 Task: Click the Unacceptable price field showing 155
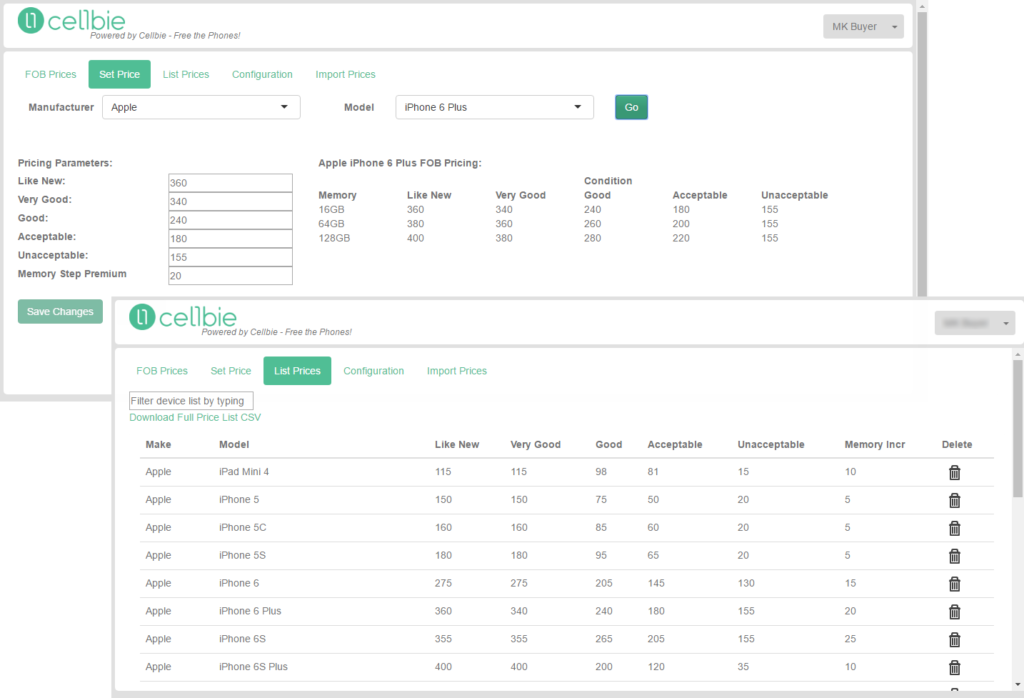230,257
